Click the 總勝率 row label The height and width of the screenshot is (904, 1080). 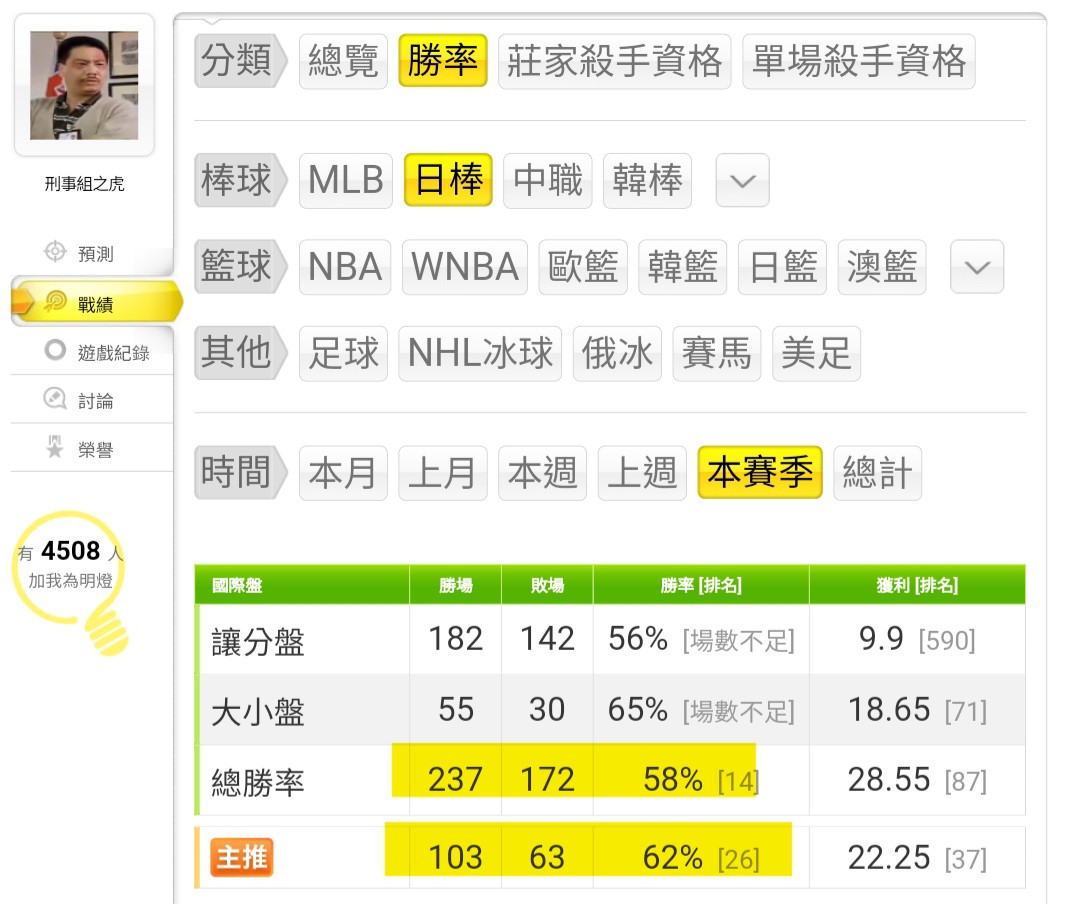tap(258, 783)
